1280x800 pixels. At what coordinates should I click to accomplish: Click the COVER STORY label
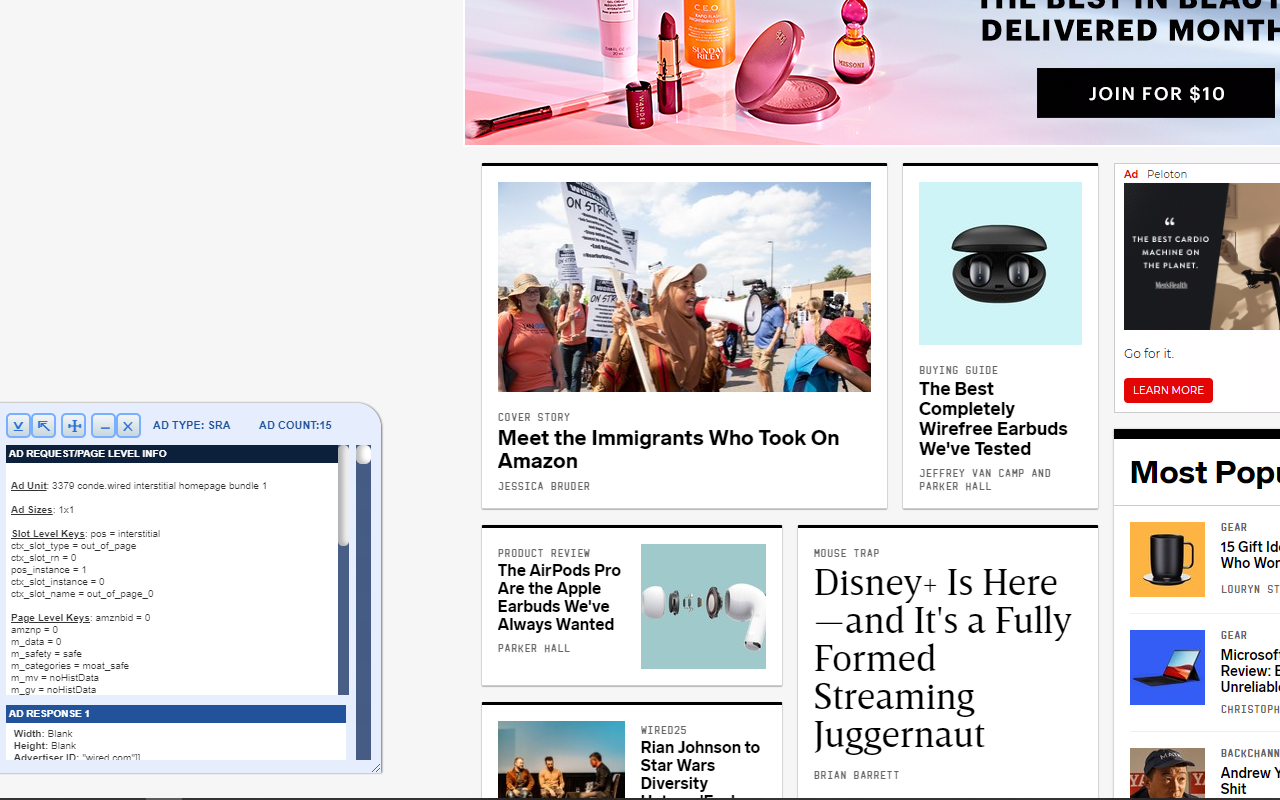(534, 418)
